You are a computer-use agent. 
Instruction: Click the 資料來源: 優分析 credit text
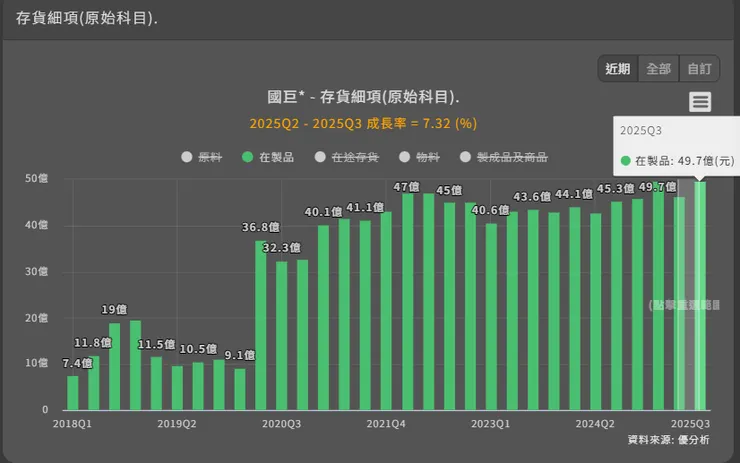point(668,440)
